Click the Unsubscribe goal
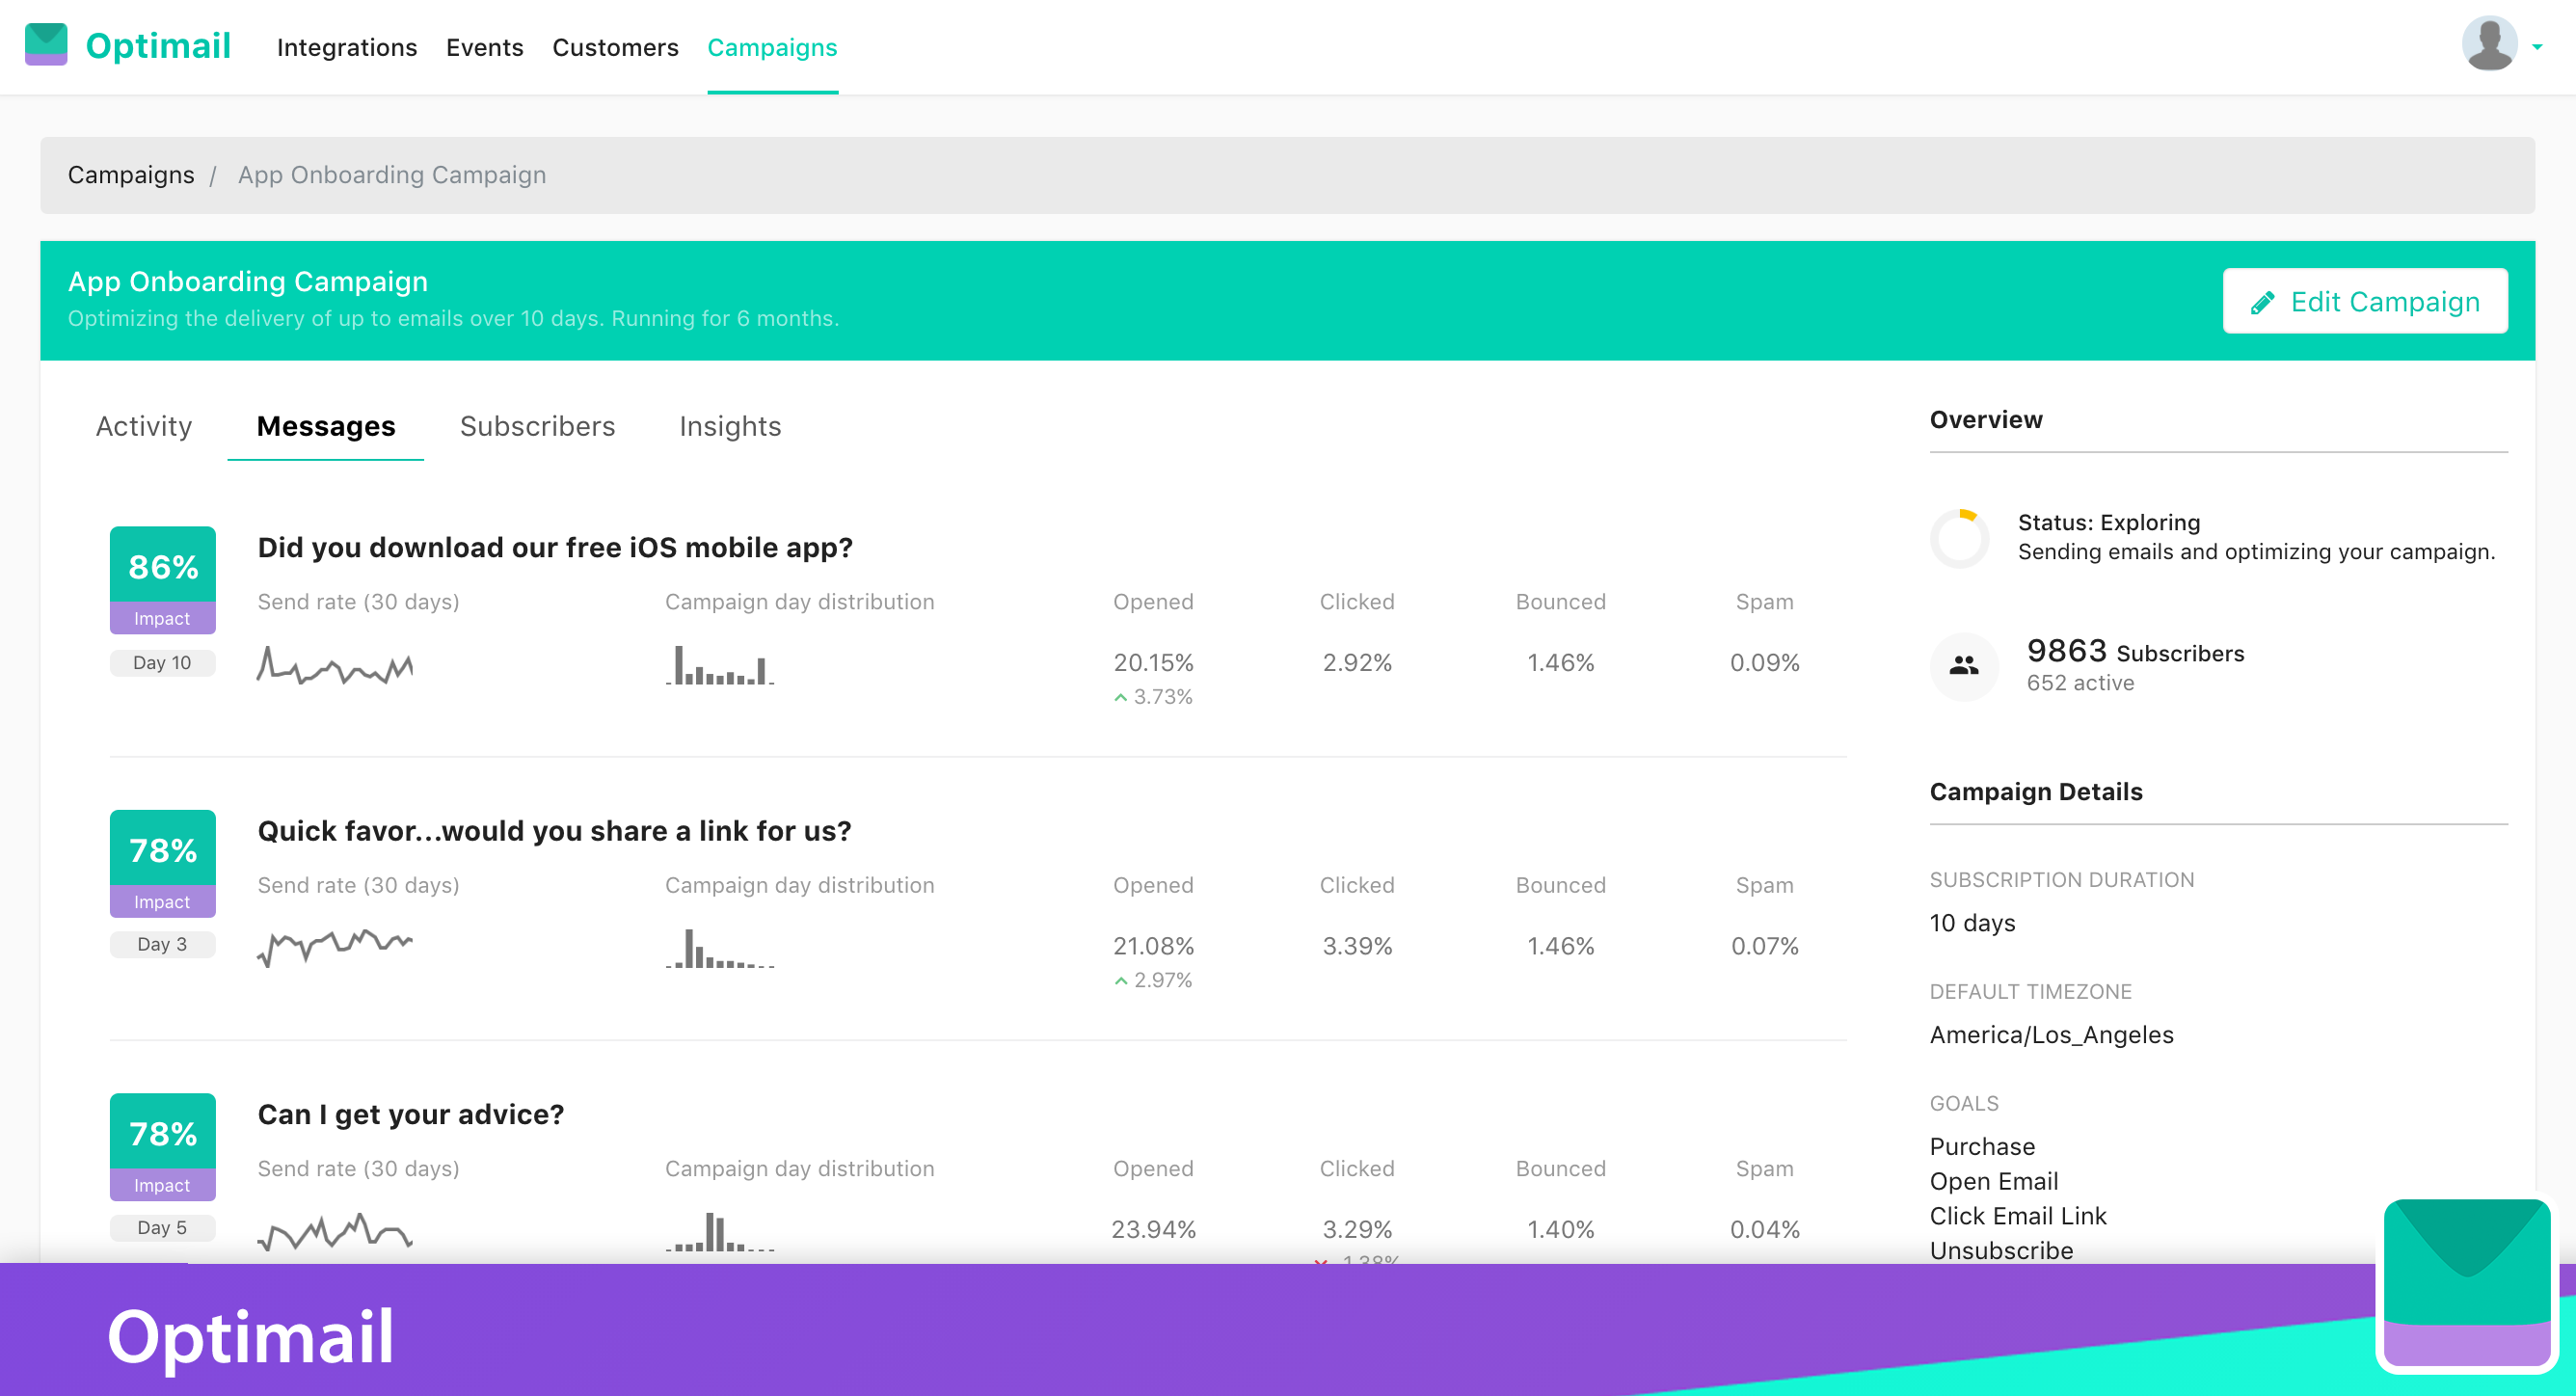This screenshot has height=1396, width=2576. (2001, 1250)
